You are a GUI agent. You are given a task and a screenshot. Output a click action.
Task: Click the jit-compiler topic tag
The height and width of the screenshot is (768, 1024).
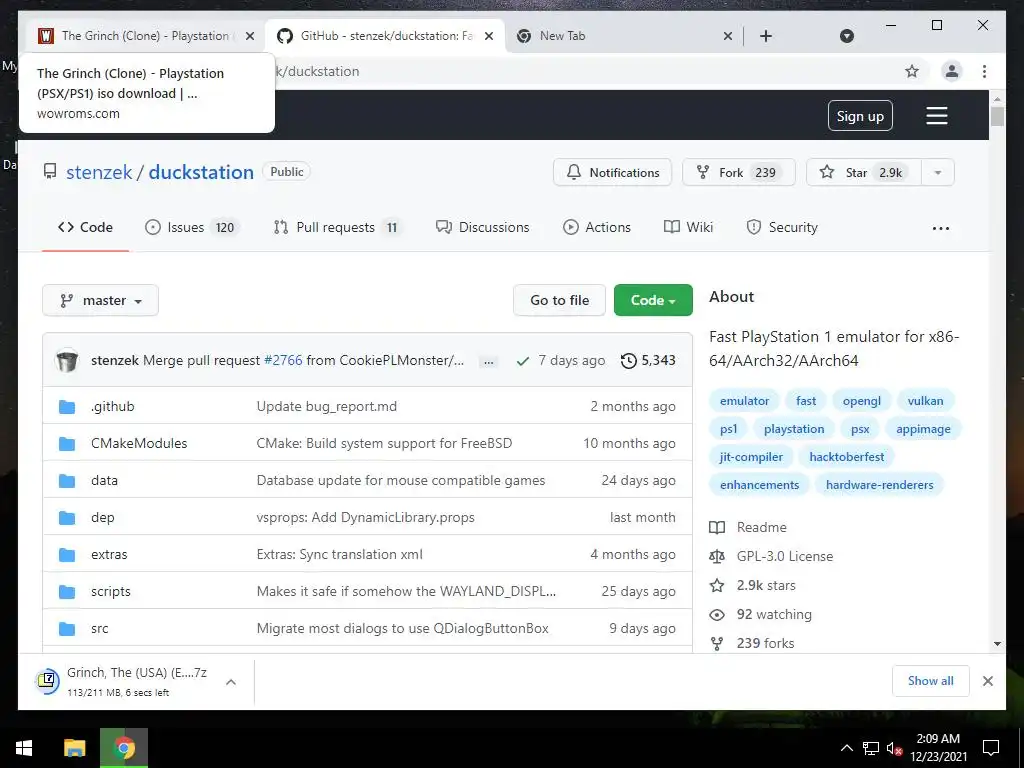[751, 457]
